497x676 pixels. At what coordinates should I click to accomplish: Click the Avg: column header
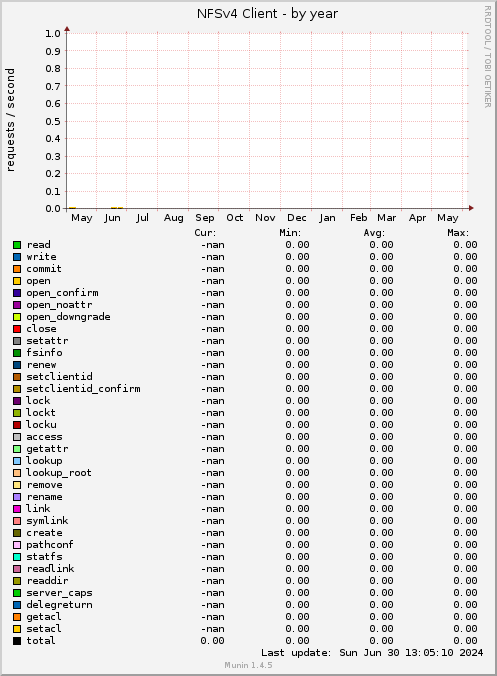click(x=374, y=233)
